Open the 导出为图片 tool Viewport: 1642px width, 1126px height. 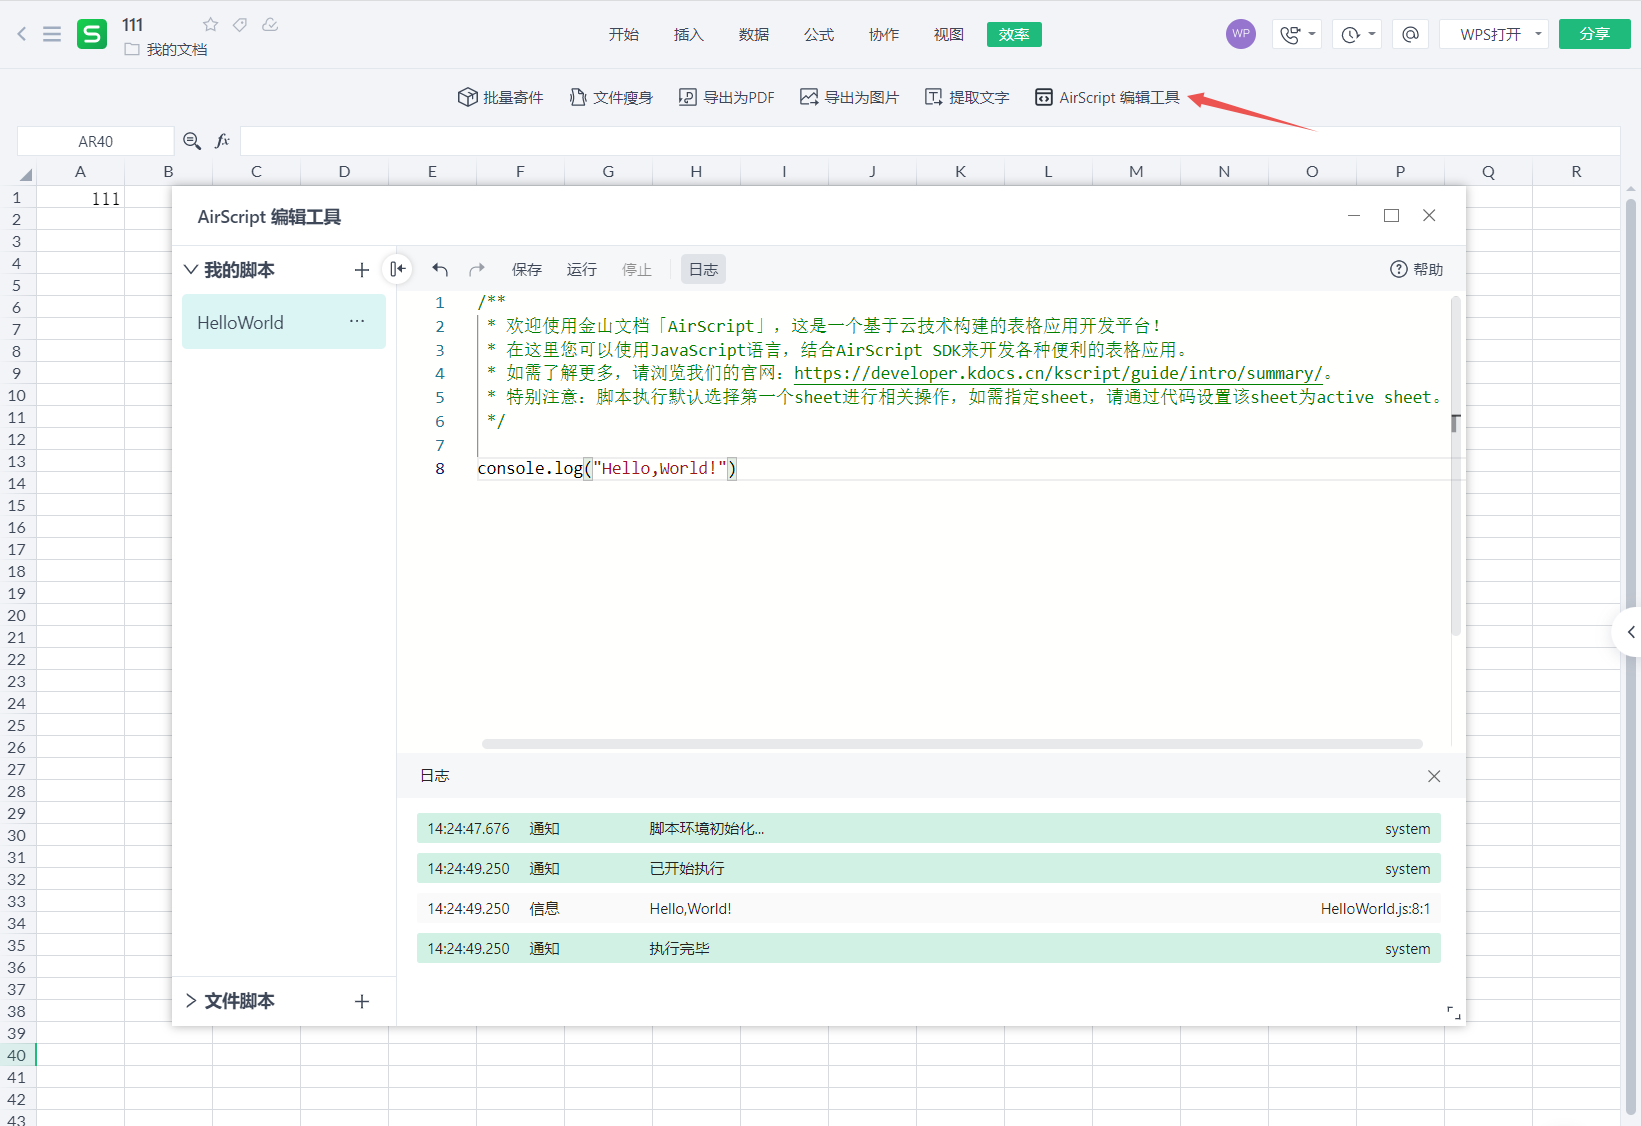pyautogui.click(x=848, y=97)
